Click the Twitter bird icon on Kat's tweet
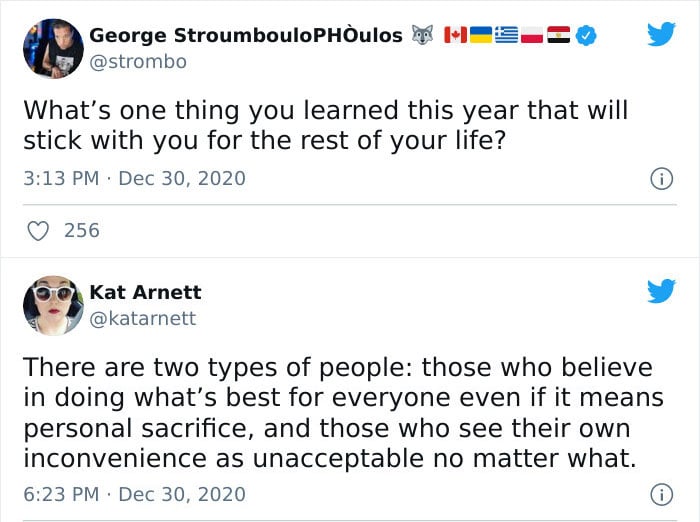The height and width of the screenshot is (522, 700). click(x=662, y=291)
